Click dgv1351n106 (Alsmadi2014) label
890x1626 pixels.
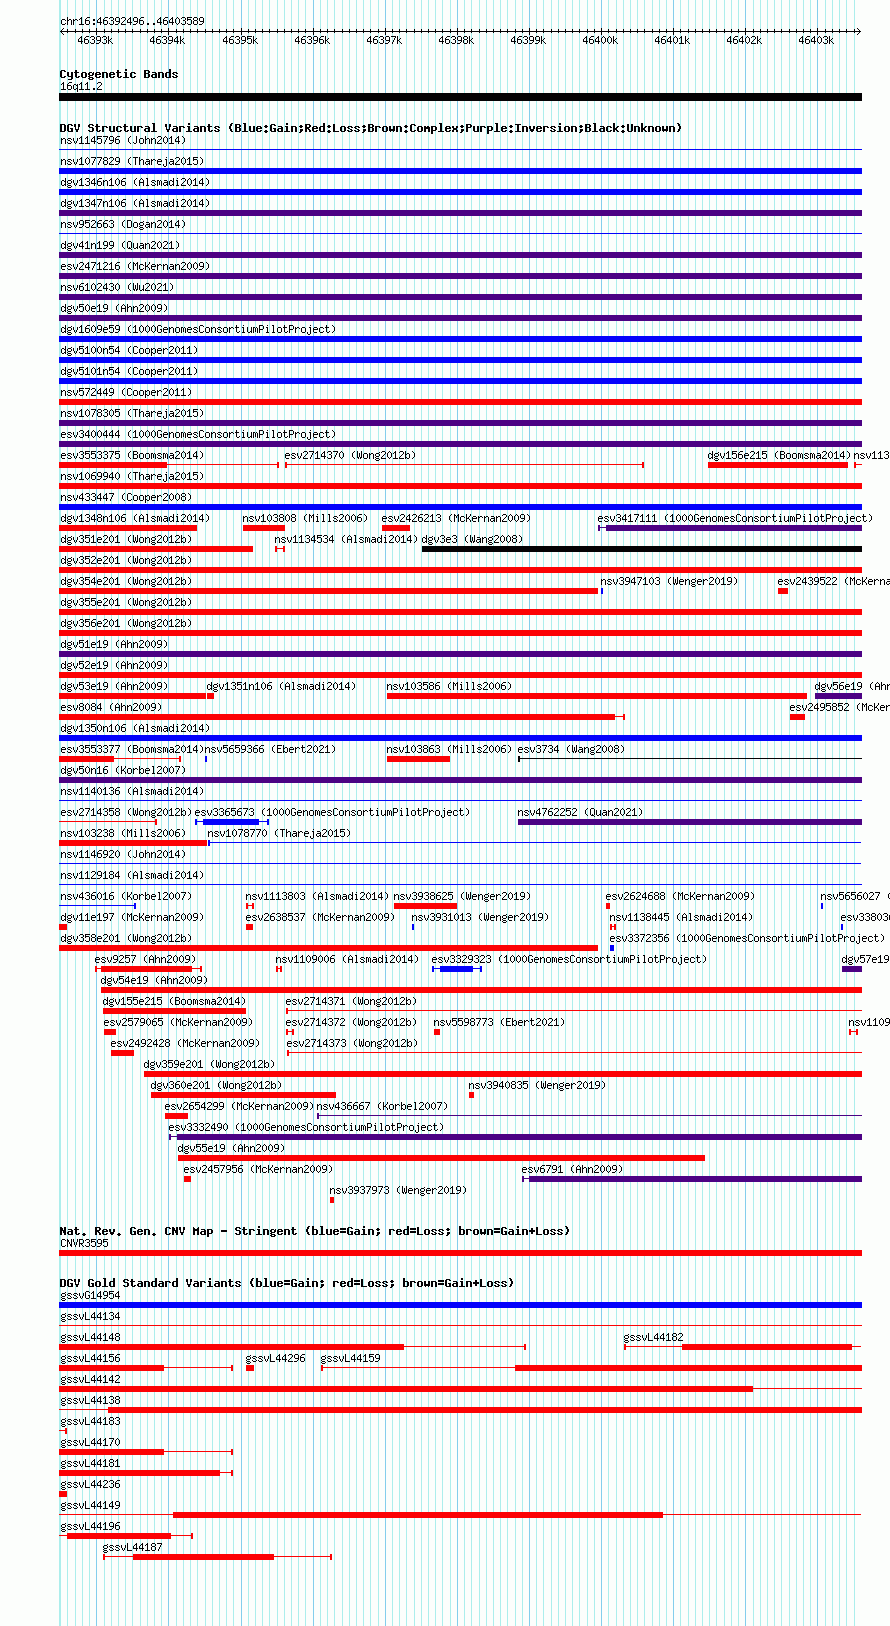click(281, 686)
